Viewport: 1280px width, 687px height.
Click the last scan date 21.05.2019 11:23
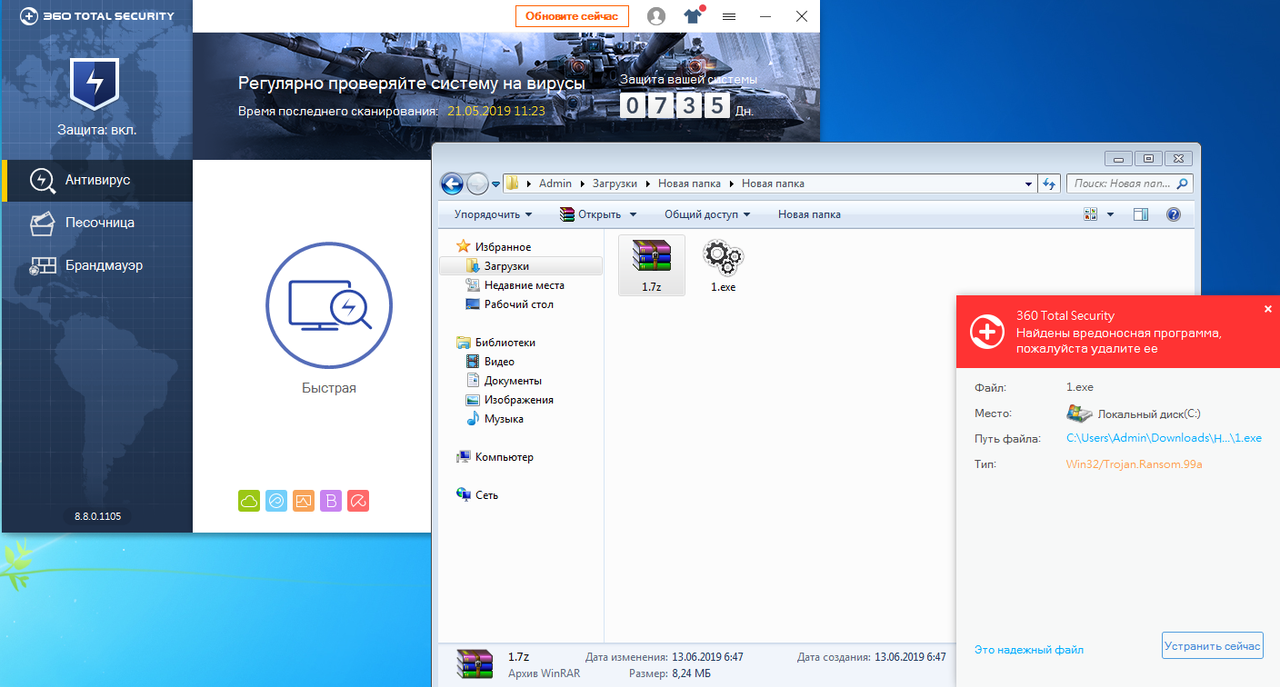(496, 111)
